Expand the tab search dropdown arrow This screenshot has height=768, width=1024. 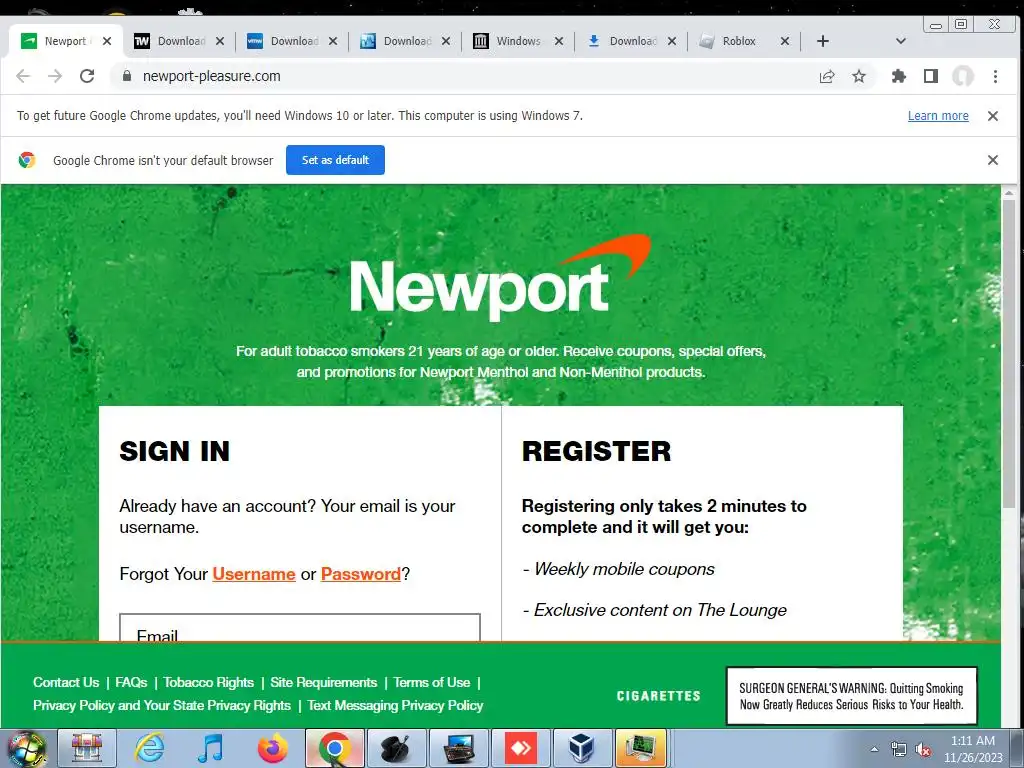pos(901,41)
